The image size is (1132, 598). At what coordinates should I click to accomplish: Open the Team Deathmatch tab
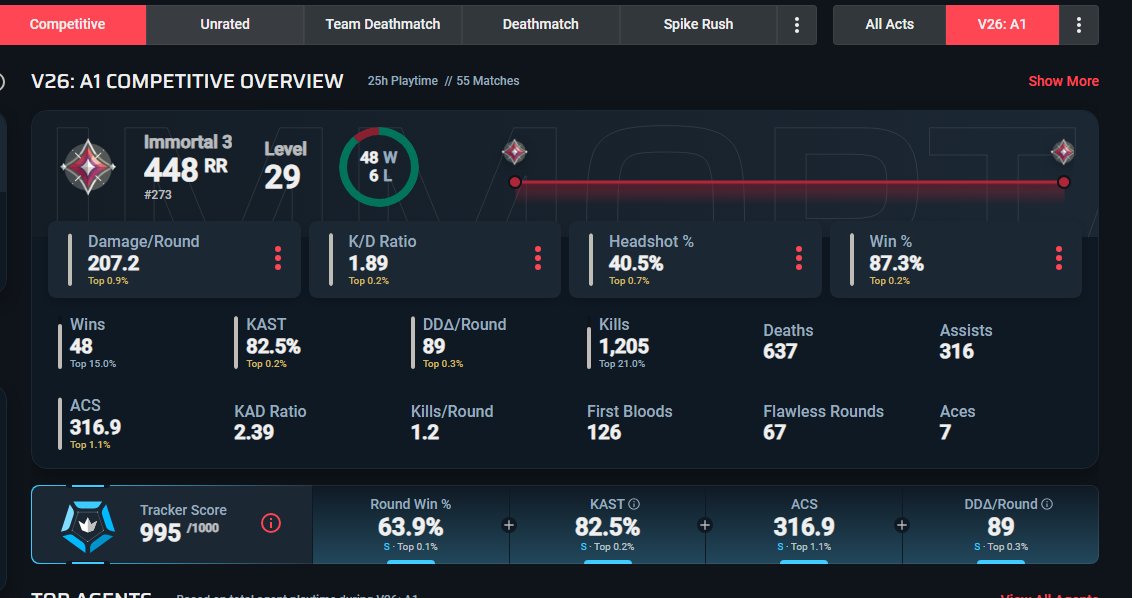pos(383,25)
